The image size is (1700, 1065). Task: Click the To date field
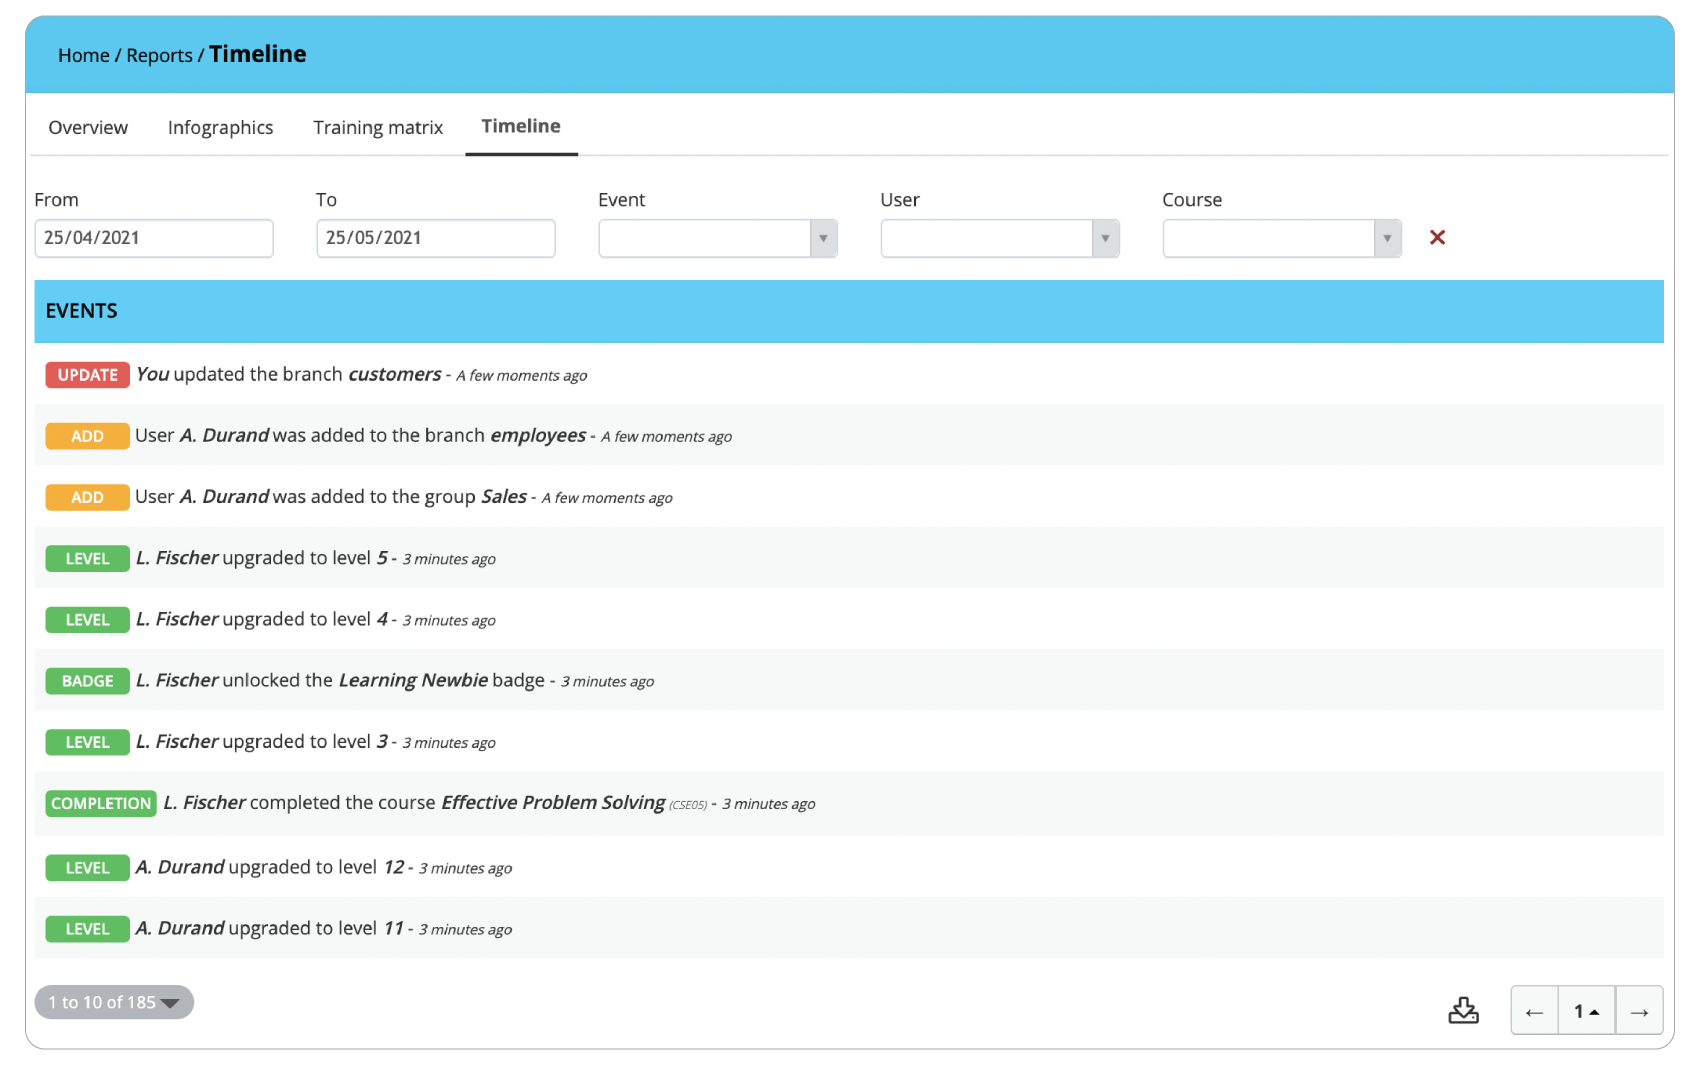click(x=436, y=238)
